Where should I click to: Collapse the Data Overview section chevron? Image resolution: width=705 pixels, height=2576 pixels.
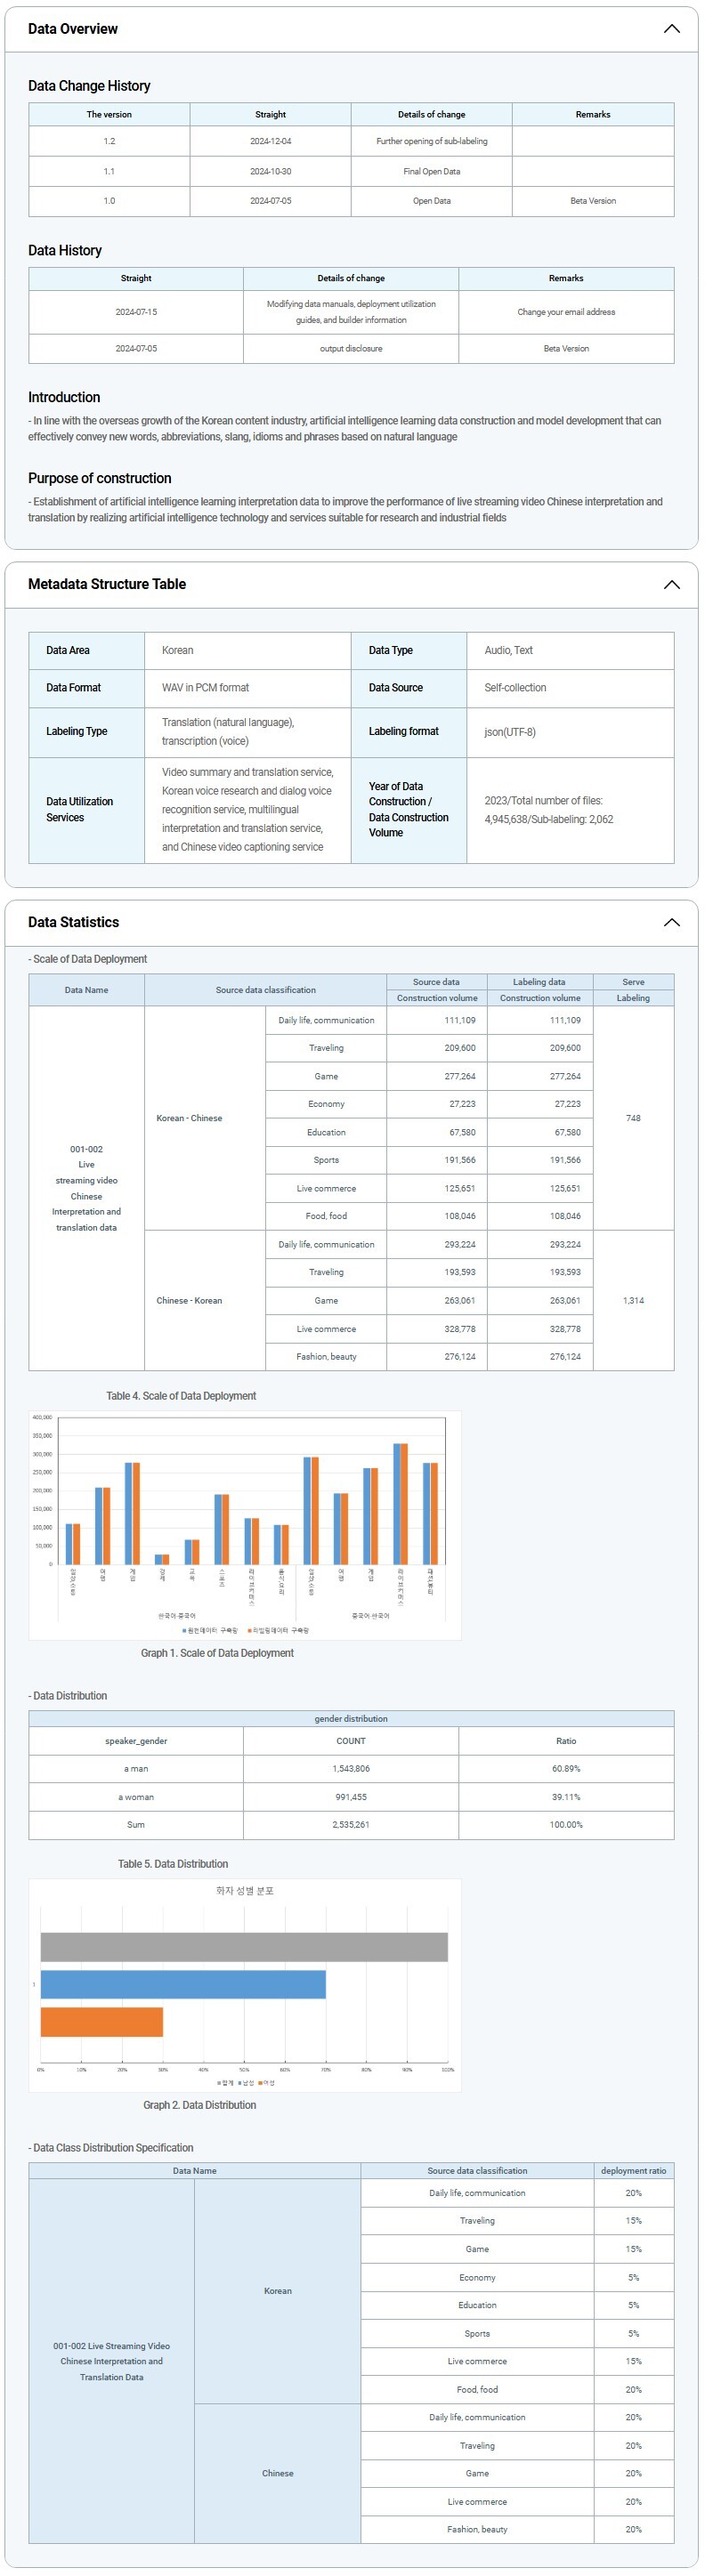(671, 29)
